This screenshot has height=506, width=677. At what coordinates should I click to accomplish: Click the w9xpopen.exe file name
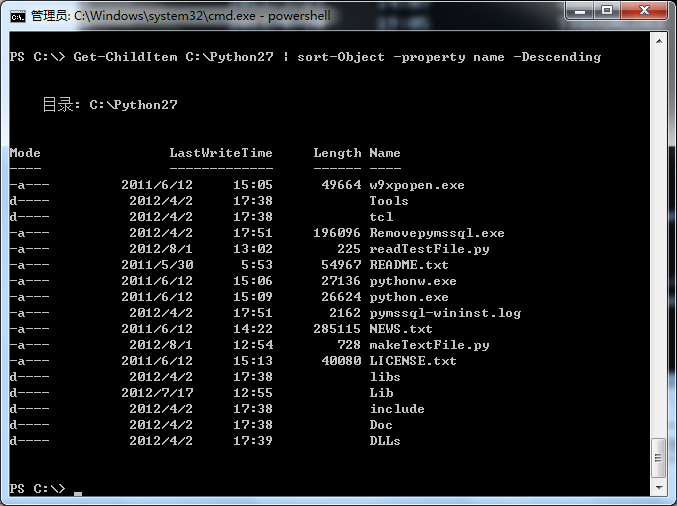pos(417,185)
